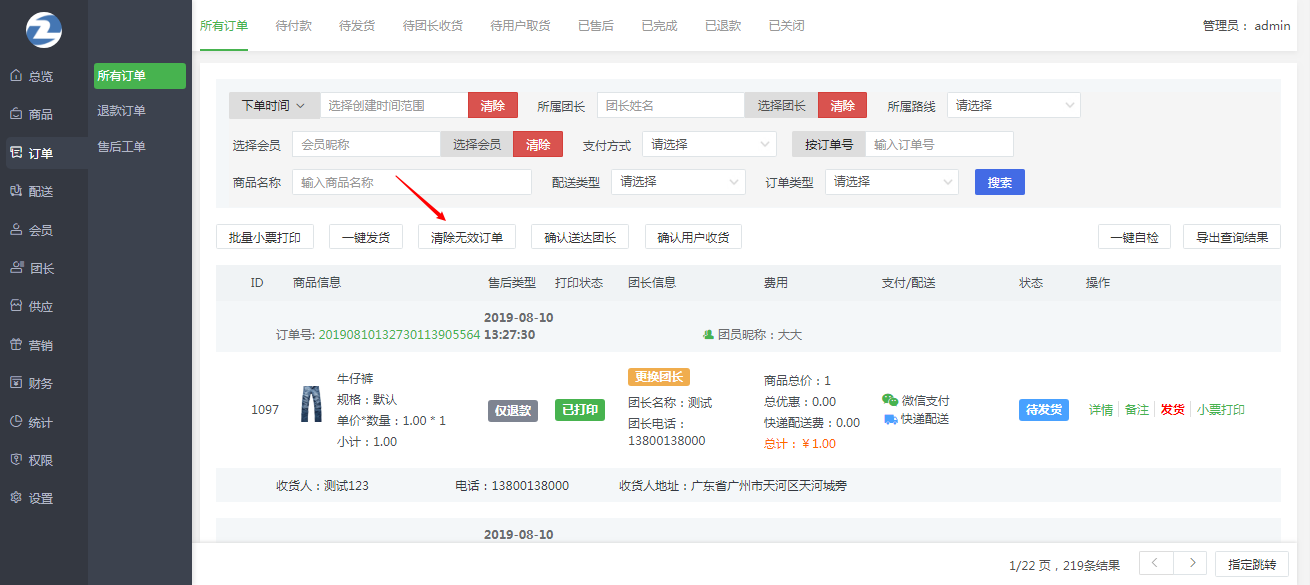Go to next page using right arrow
This screenshot has width=1310, height=585.
pyautogui.click(x=1190, y=564)
